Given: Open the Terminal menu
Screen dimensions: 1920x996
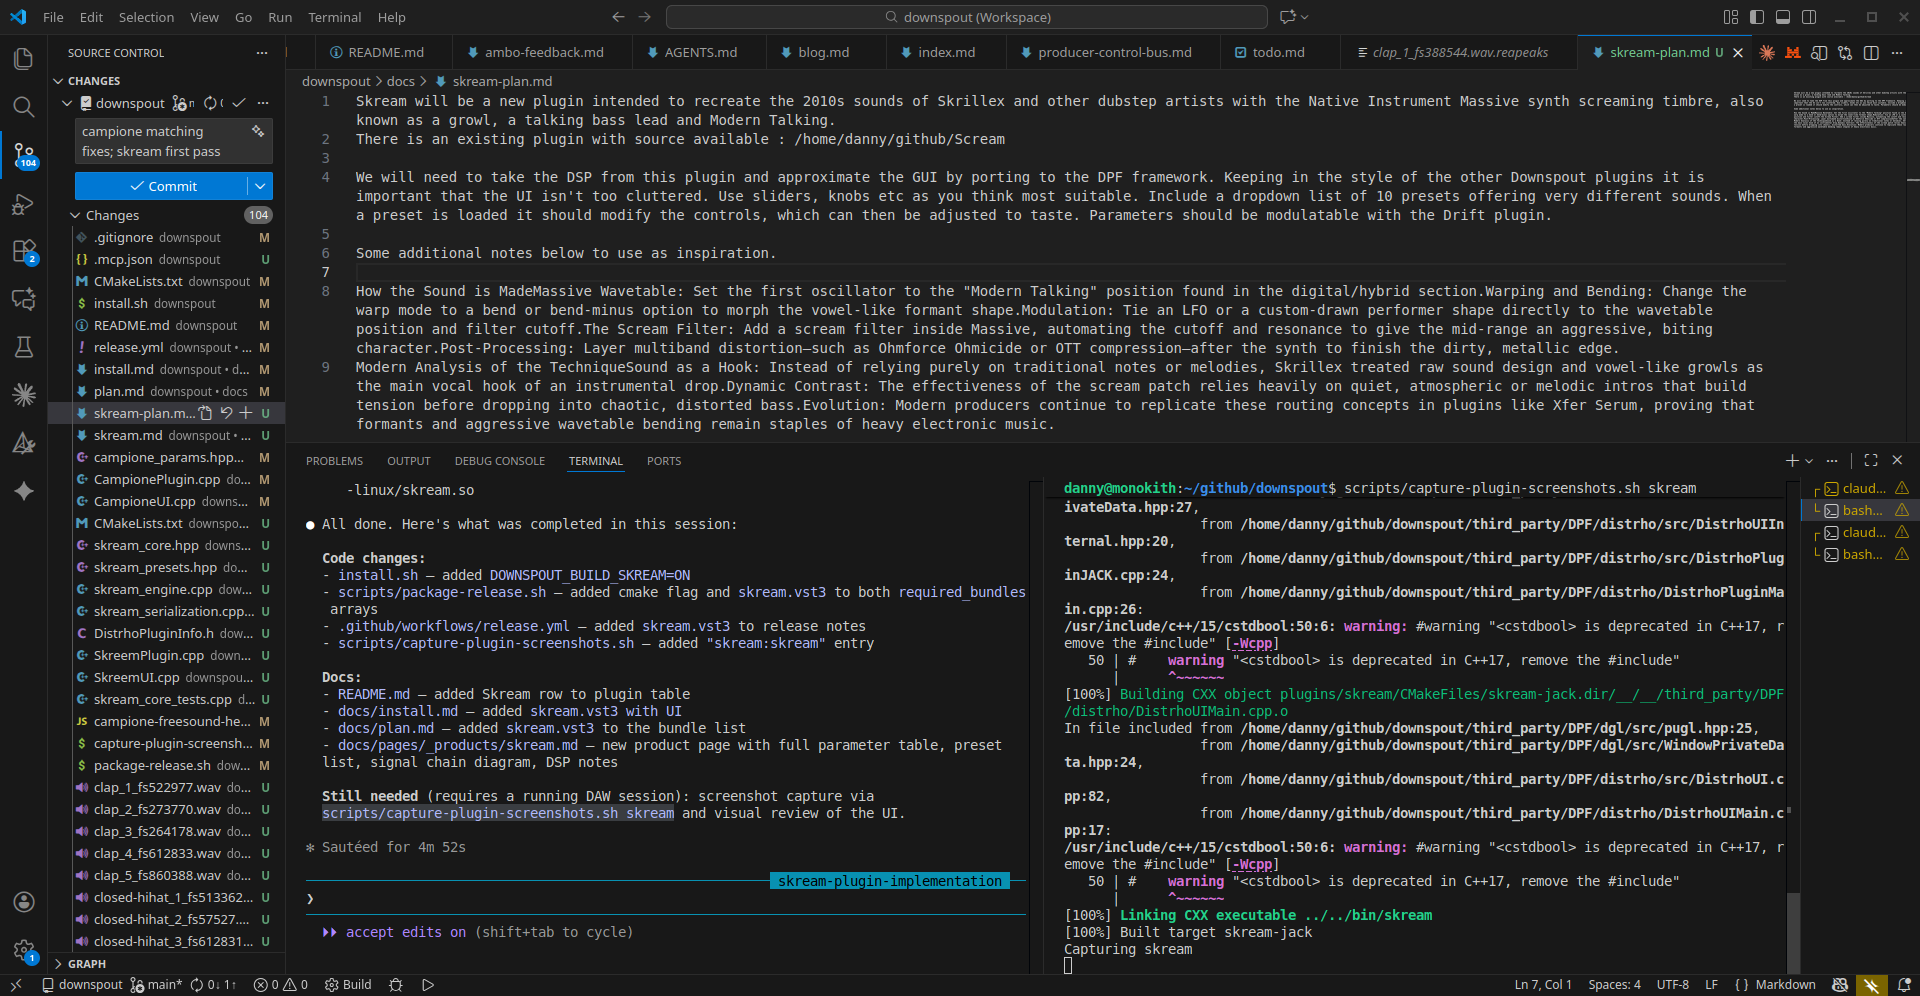Looking at the screenshot, I should click(x=334, y=17).
